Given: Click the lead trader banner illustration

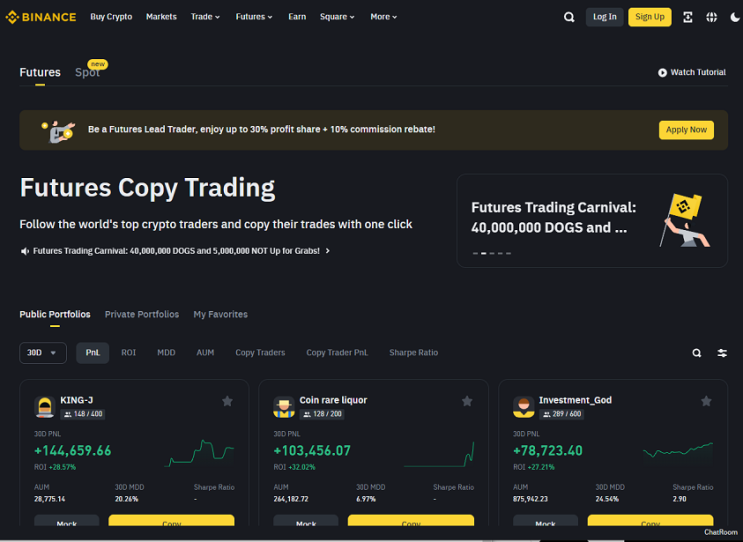Looking at the screenshot, I should (x=59, y=131).
